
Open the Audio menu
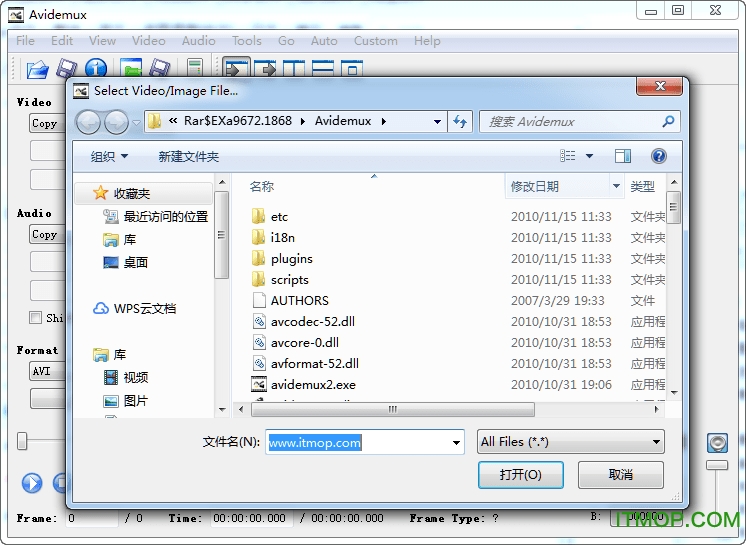198,41
